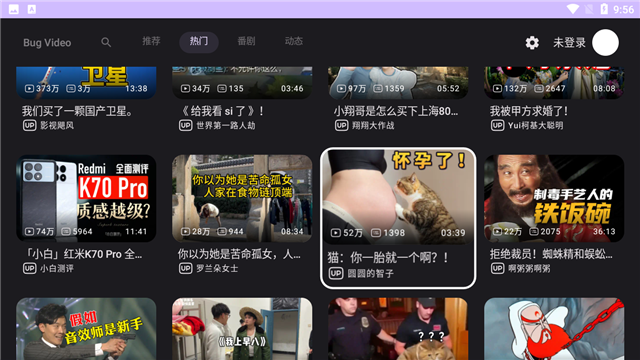
Task: Open the 03:46 video thumbnail
Action: pyautogui.click(x=242, y=82)
